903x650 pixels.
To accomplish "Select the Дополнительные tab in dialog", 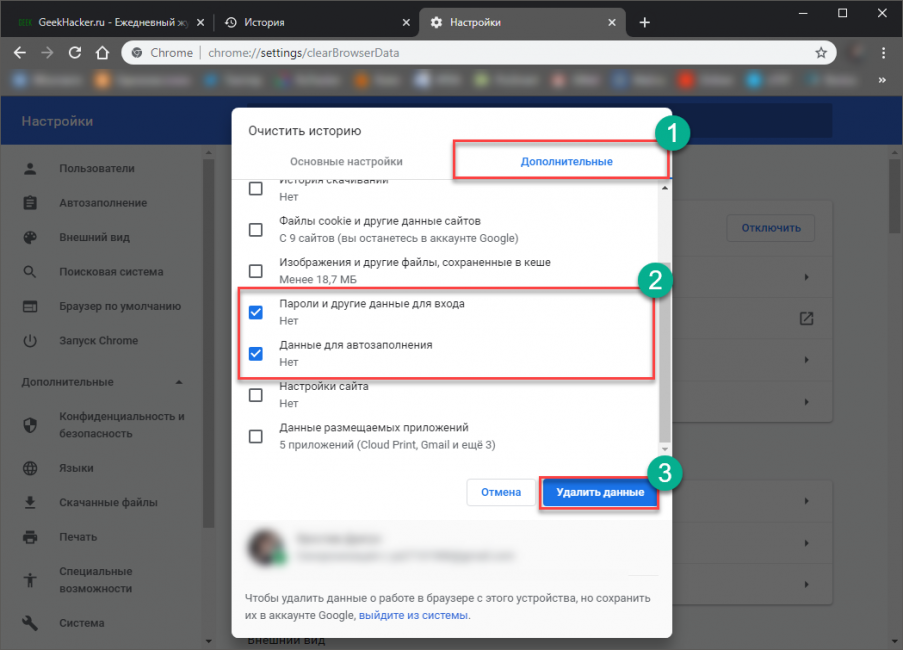I will click(x=566, y=162).
